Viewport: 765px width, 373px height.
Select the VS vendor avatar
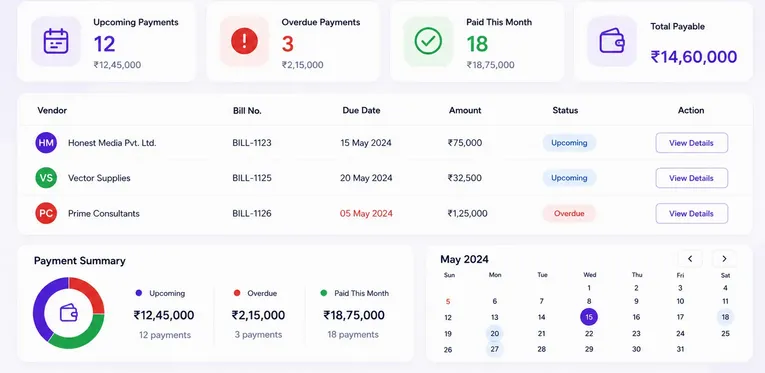46,178
